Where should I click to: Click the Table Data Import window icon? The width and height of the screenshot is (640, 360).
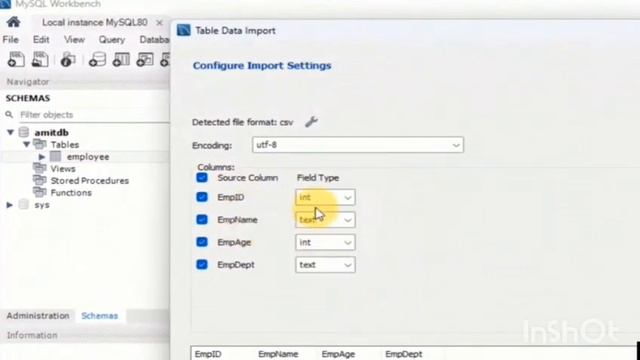coord(184,30)
